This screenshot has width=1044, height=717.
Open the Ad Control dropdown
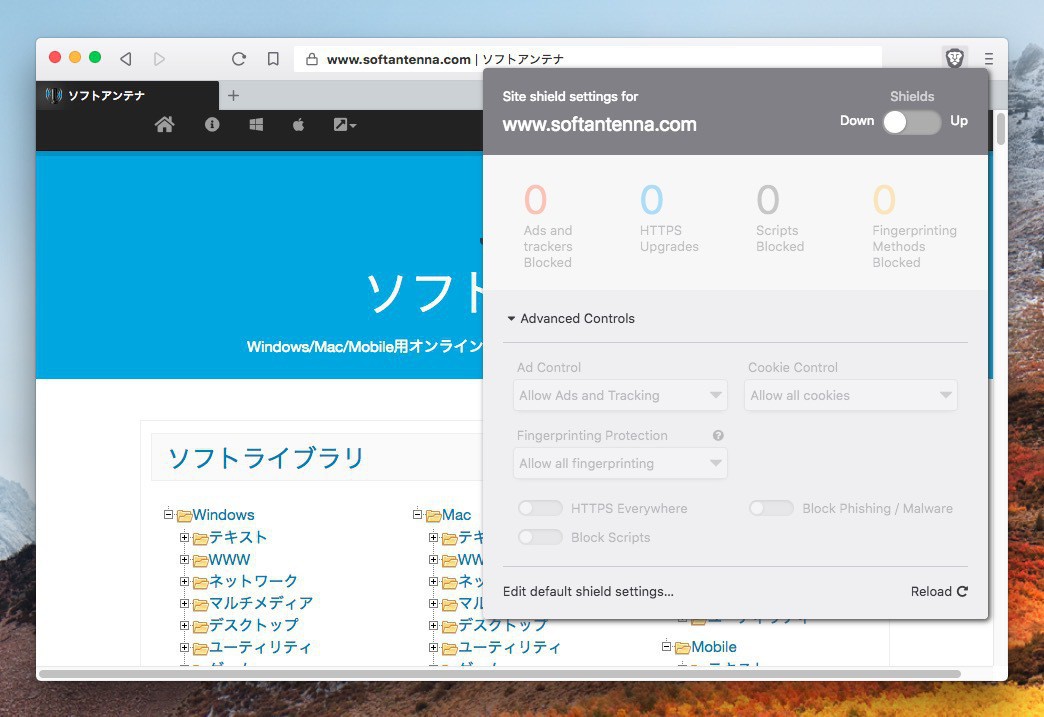pyautogui.click(x=620, y=395)
